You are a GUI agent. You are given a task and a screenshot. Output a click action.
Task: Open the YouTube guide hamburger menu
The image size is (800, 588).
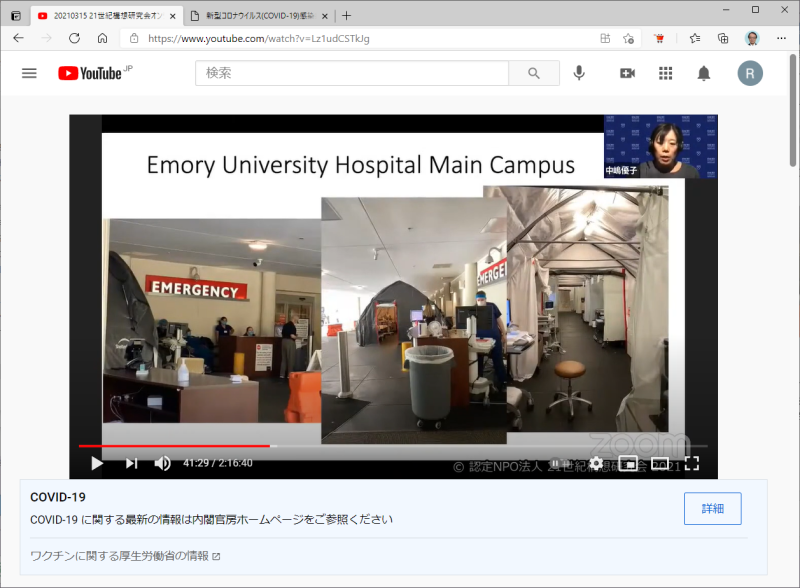click(29, 74)
